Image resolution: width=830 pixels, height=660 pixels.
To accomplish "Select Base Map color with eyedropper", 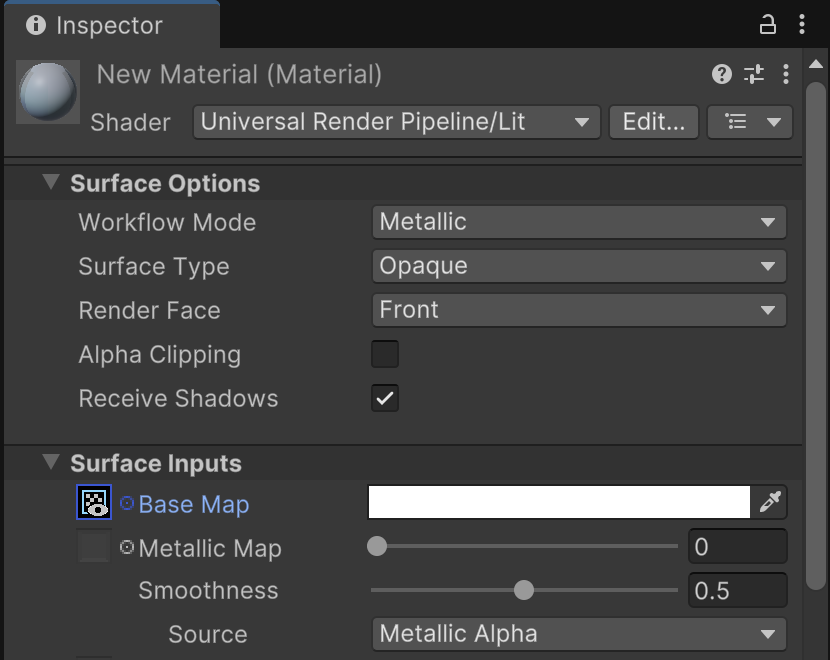I will pos(769,502).
